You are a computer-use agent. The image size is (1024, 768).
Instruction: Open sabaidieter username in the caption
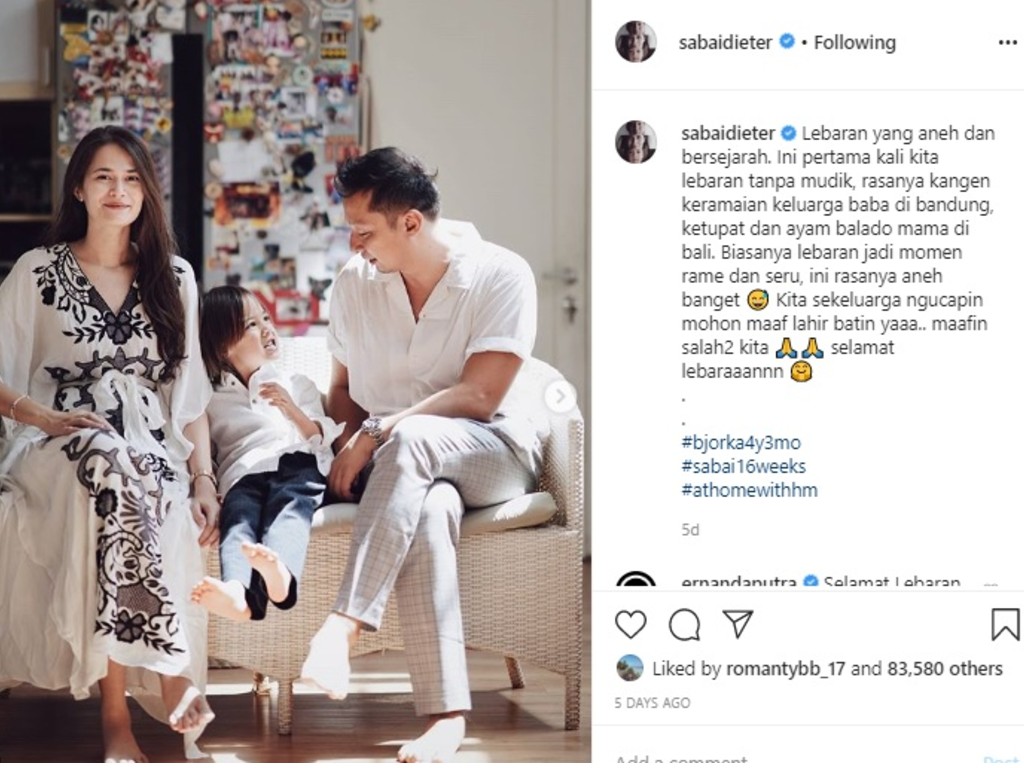point(728,133)
